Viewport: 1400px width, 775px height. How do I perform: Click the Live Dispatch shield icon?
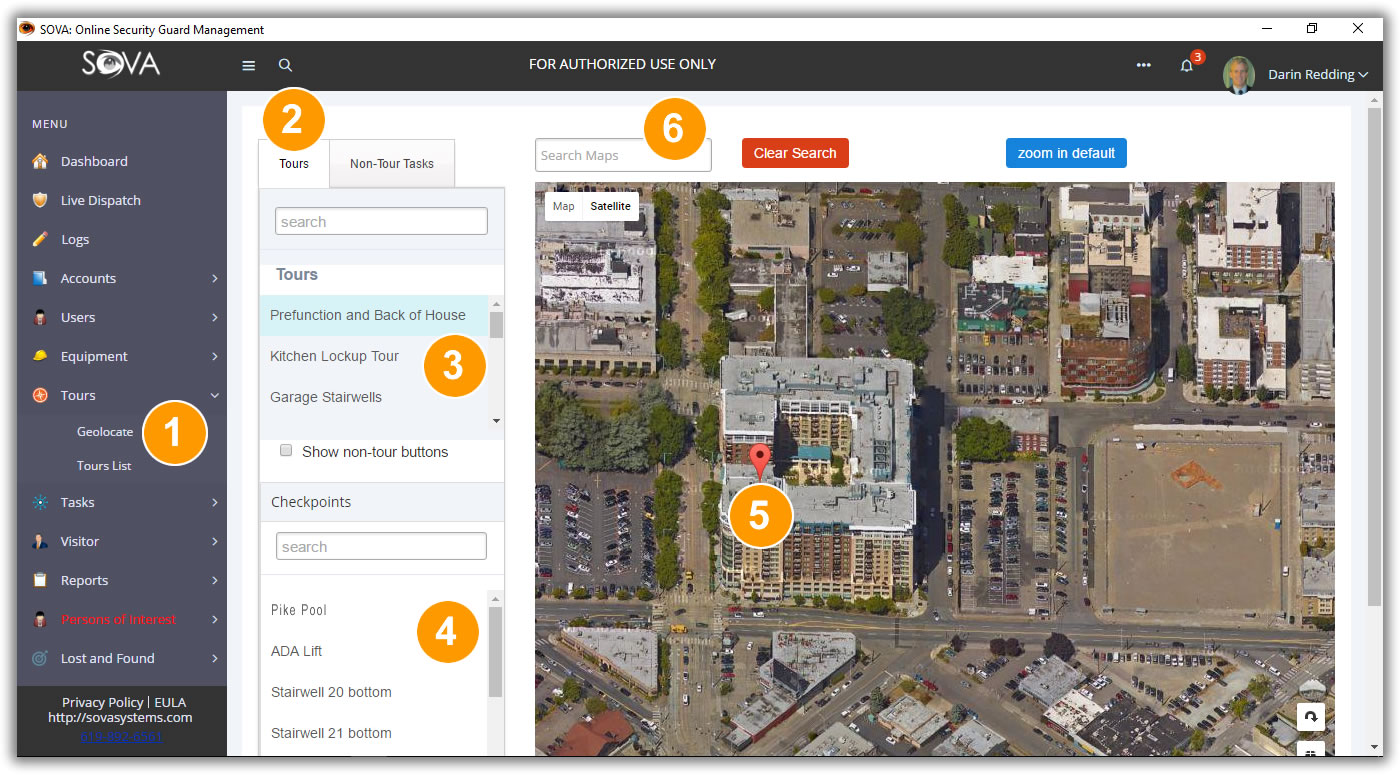coord(40,200)
